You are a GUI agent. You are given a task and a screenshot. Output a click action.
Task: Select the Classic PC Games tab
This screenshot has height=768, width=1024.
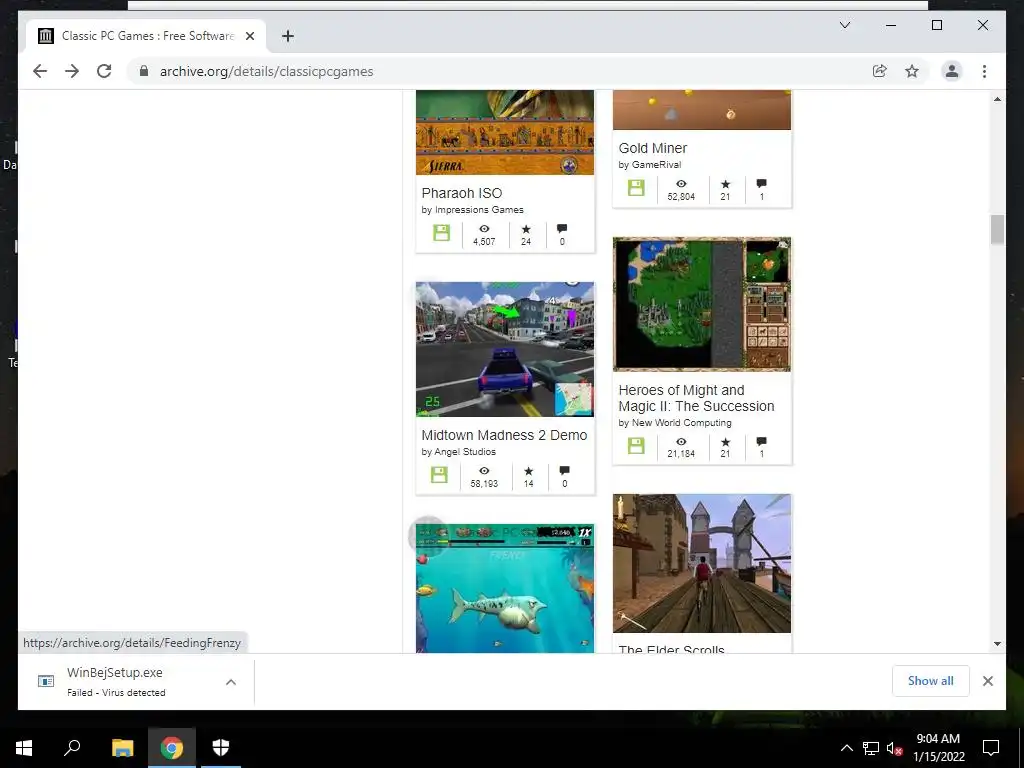(146, 36)
